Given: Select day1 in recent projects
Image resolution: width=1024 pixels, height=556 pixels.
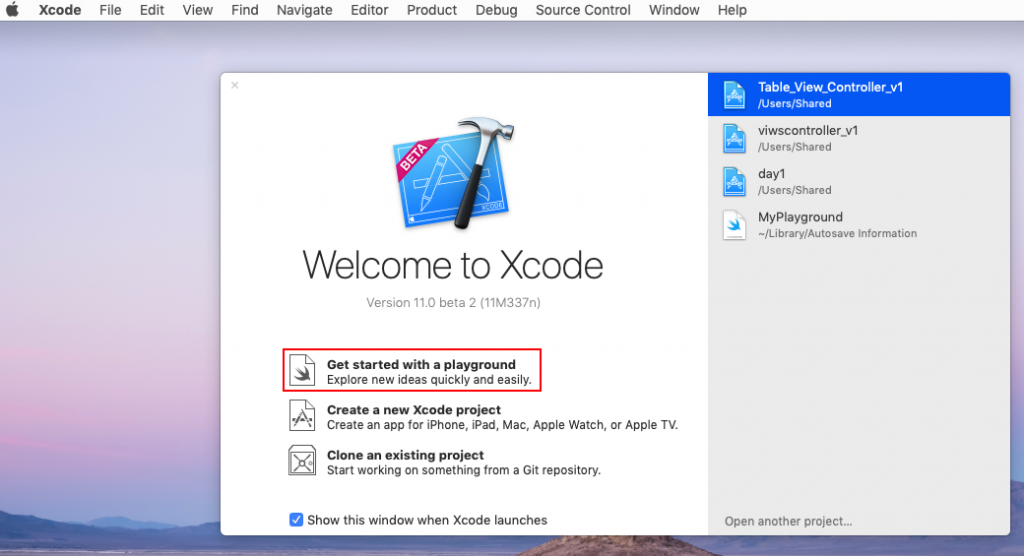Looking at the screenshot, I should coord(859,181).
